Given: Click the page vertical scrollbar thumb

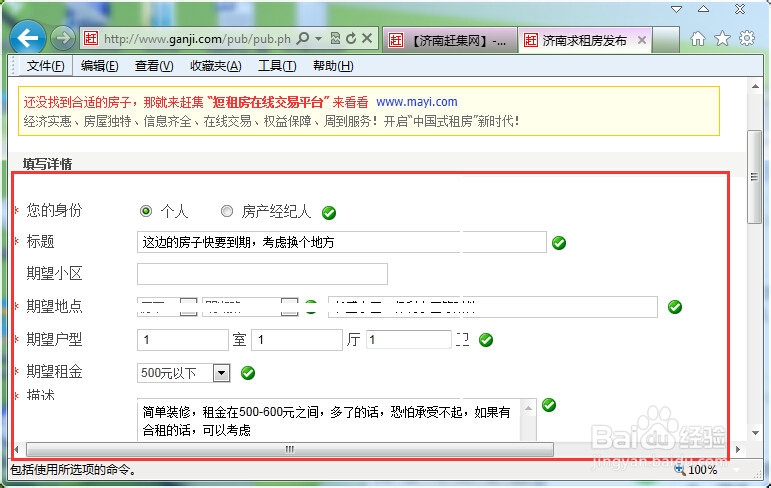Looking at the screenshot, I should [754, 177].
